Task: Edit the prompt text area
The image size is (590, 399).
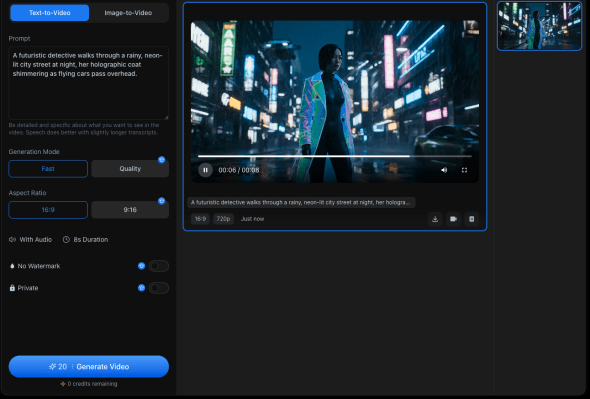Action: tap(88, 83)
